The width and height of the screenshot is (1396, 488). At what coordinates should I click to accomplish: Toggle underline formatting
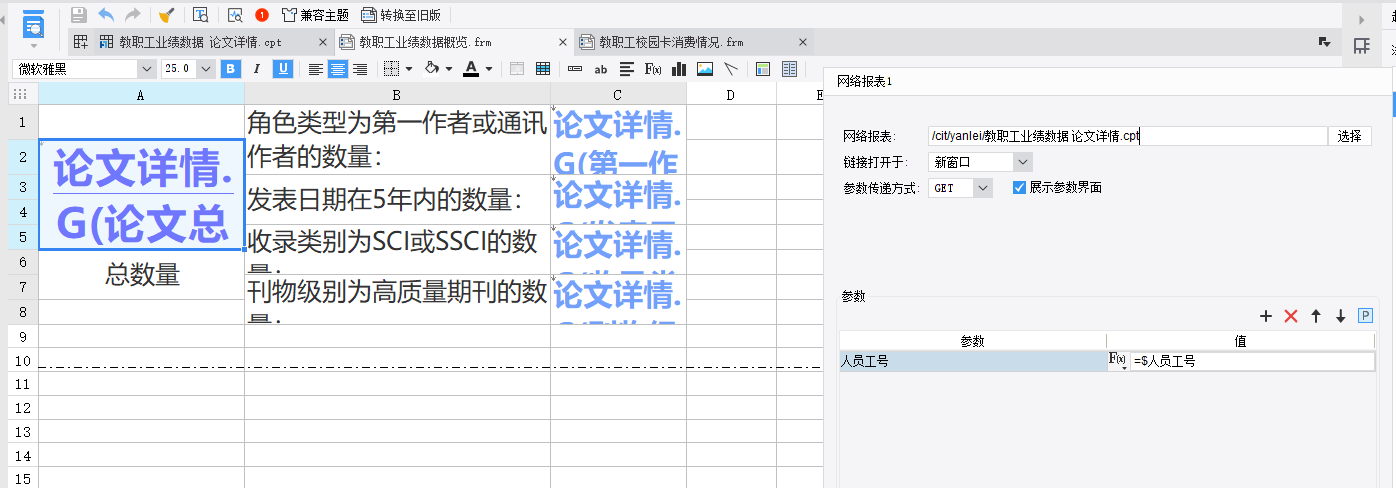coord(283,69)
